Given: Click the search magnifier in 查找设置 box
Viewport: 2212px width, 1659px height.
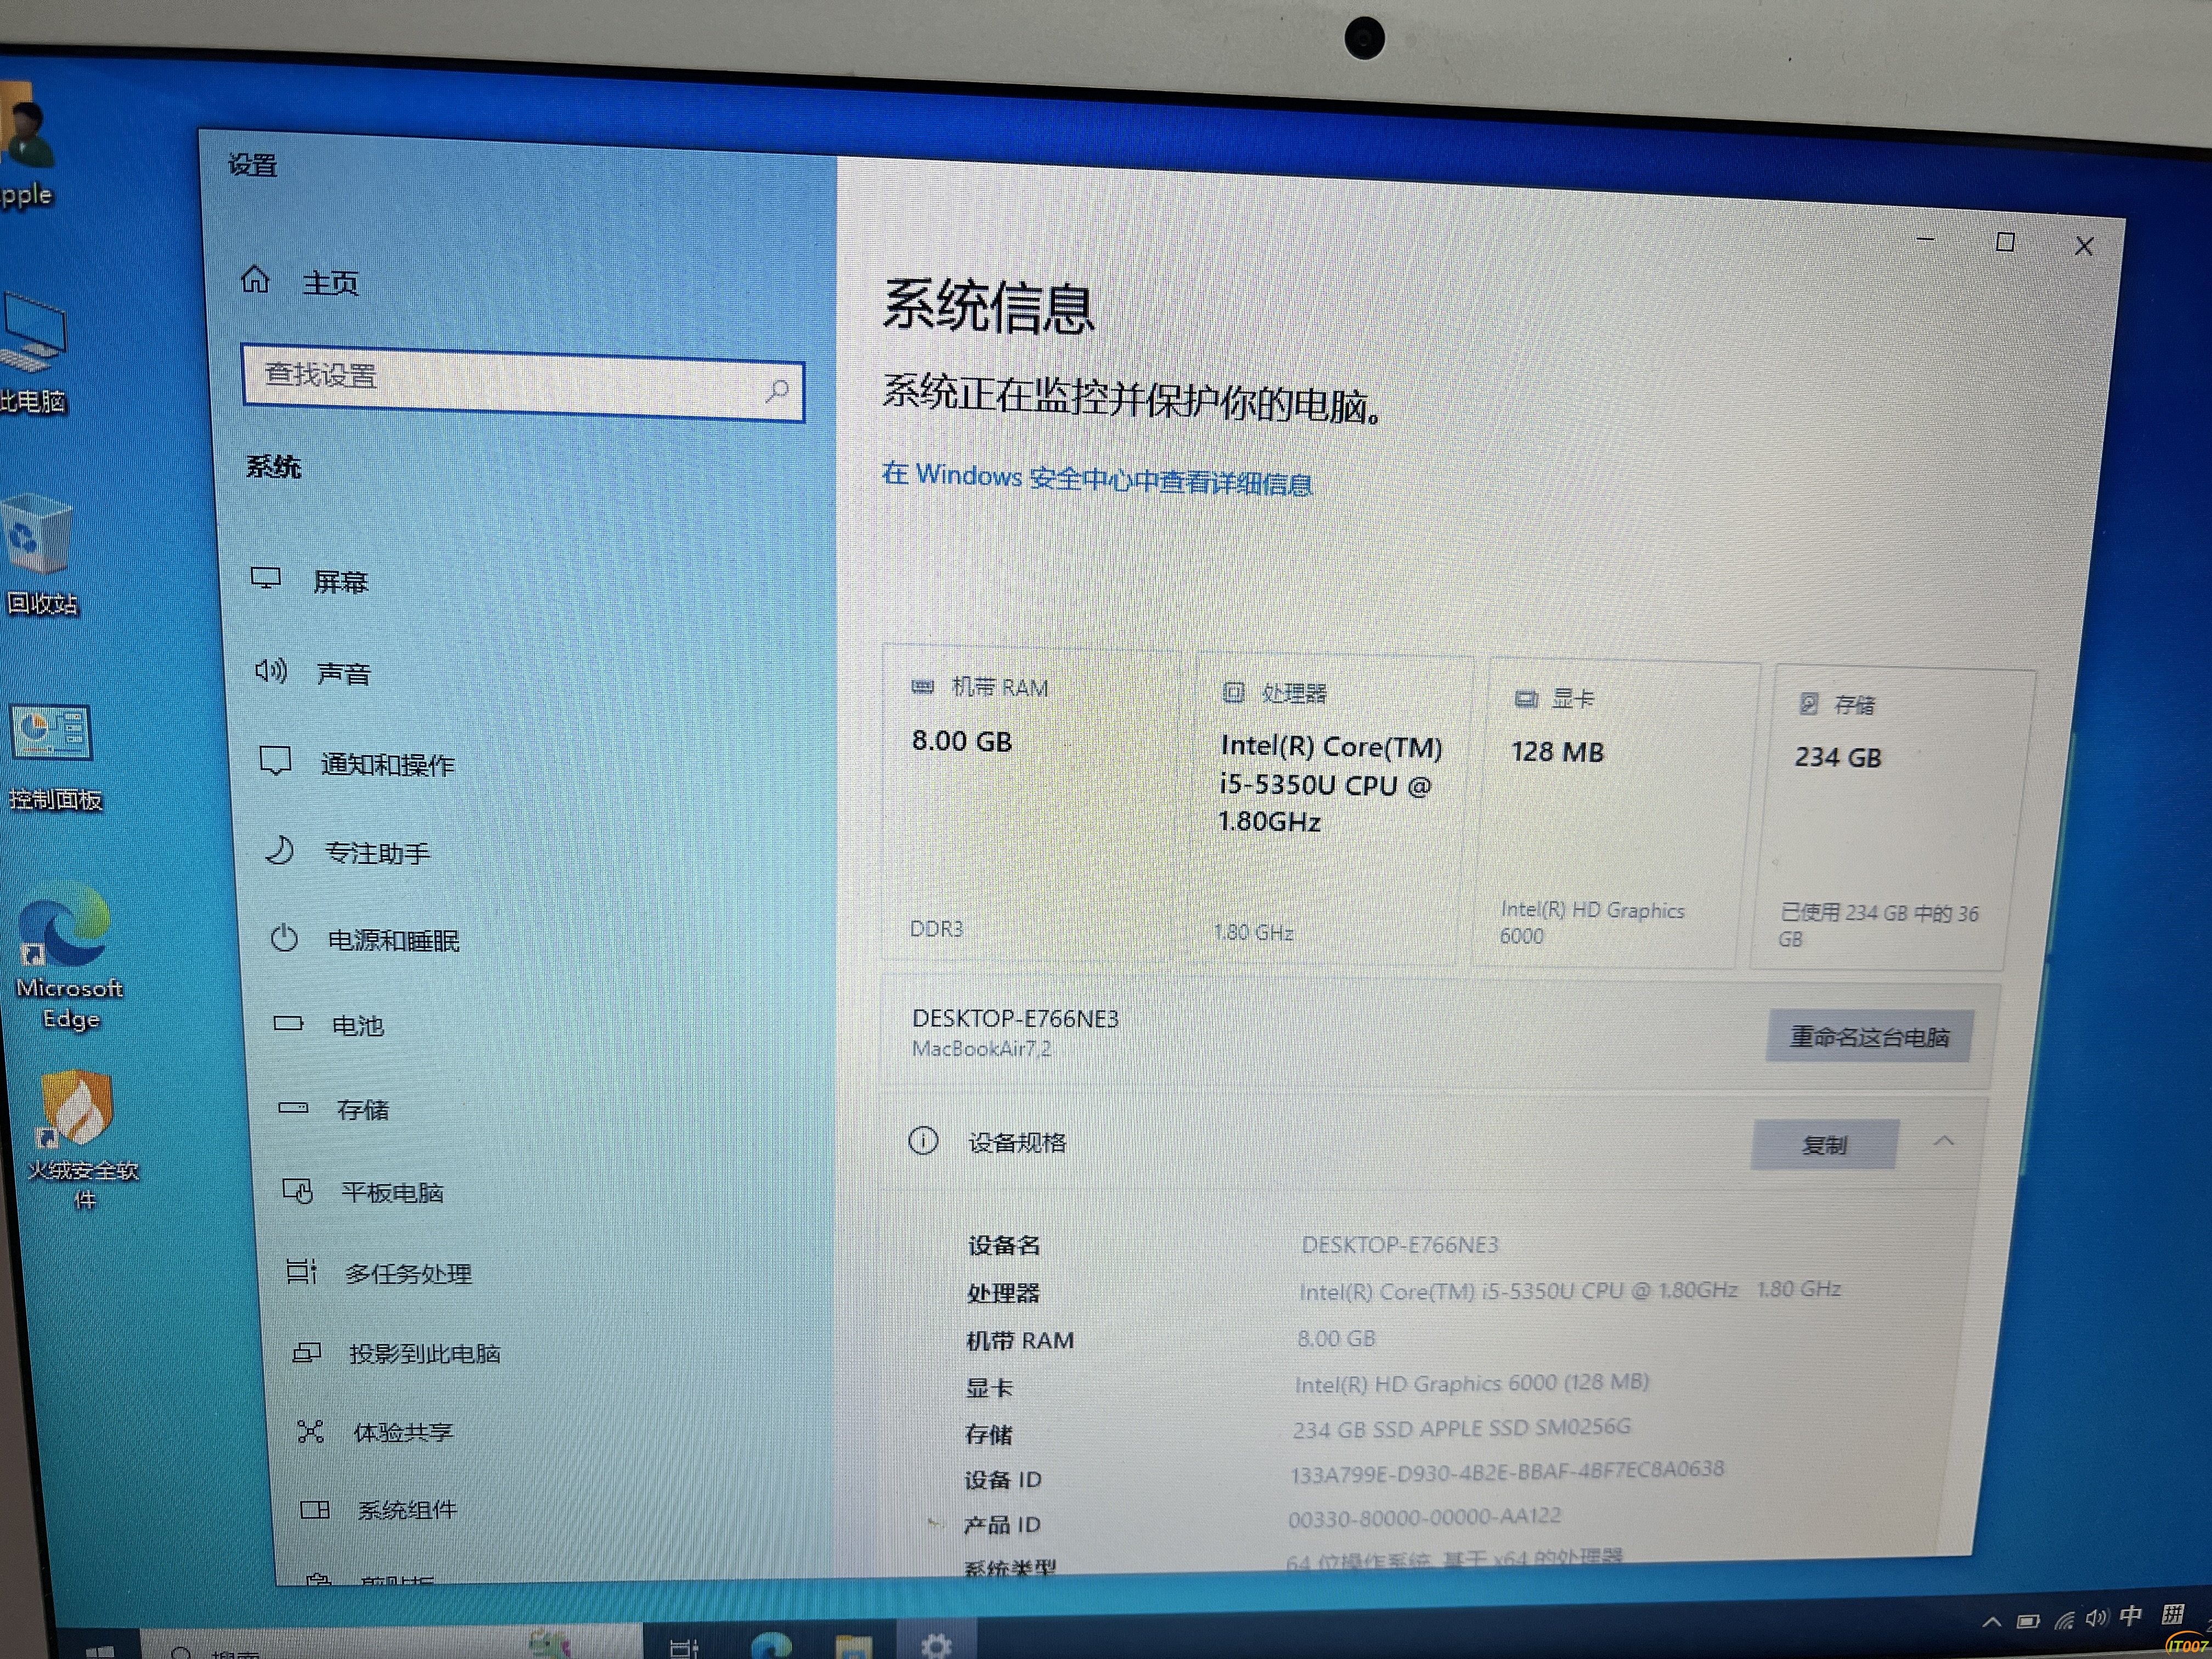Looking at the screenshot, I should (x=777, y=391).
